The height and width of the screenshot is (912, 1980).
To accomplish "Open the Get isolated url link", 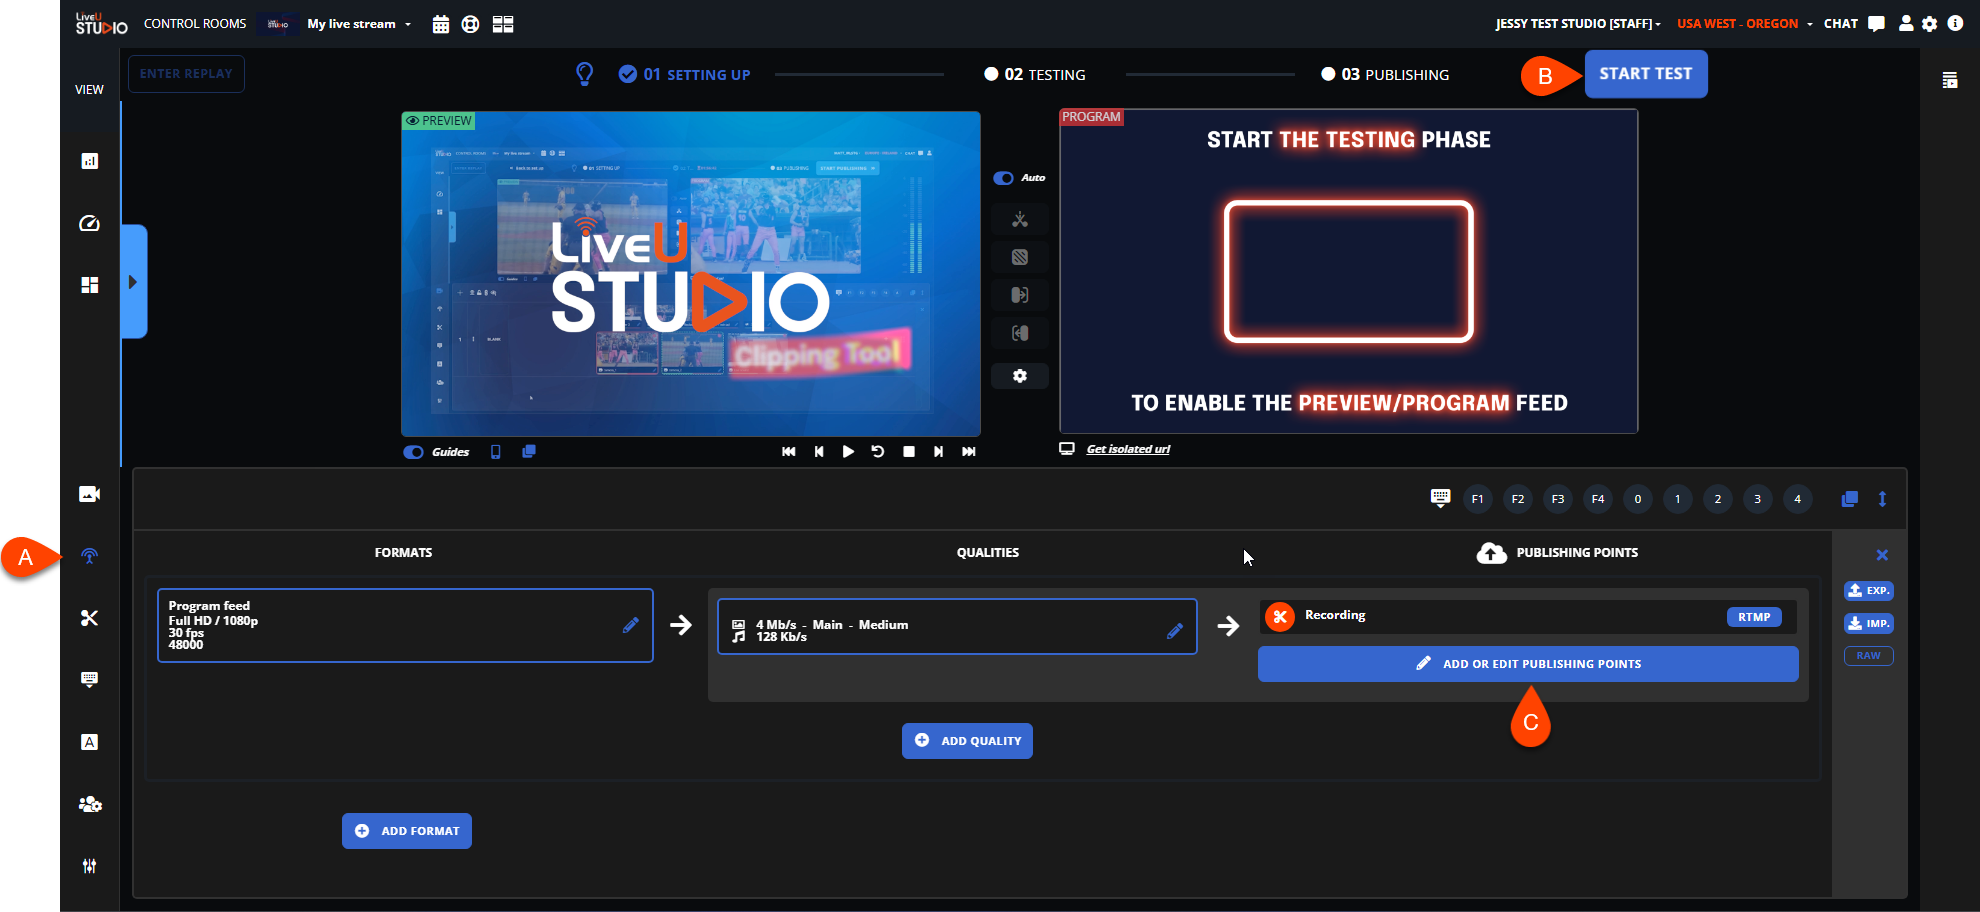I will (1128, 449).
